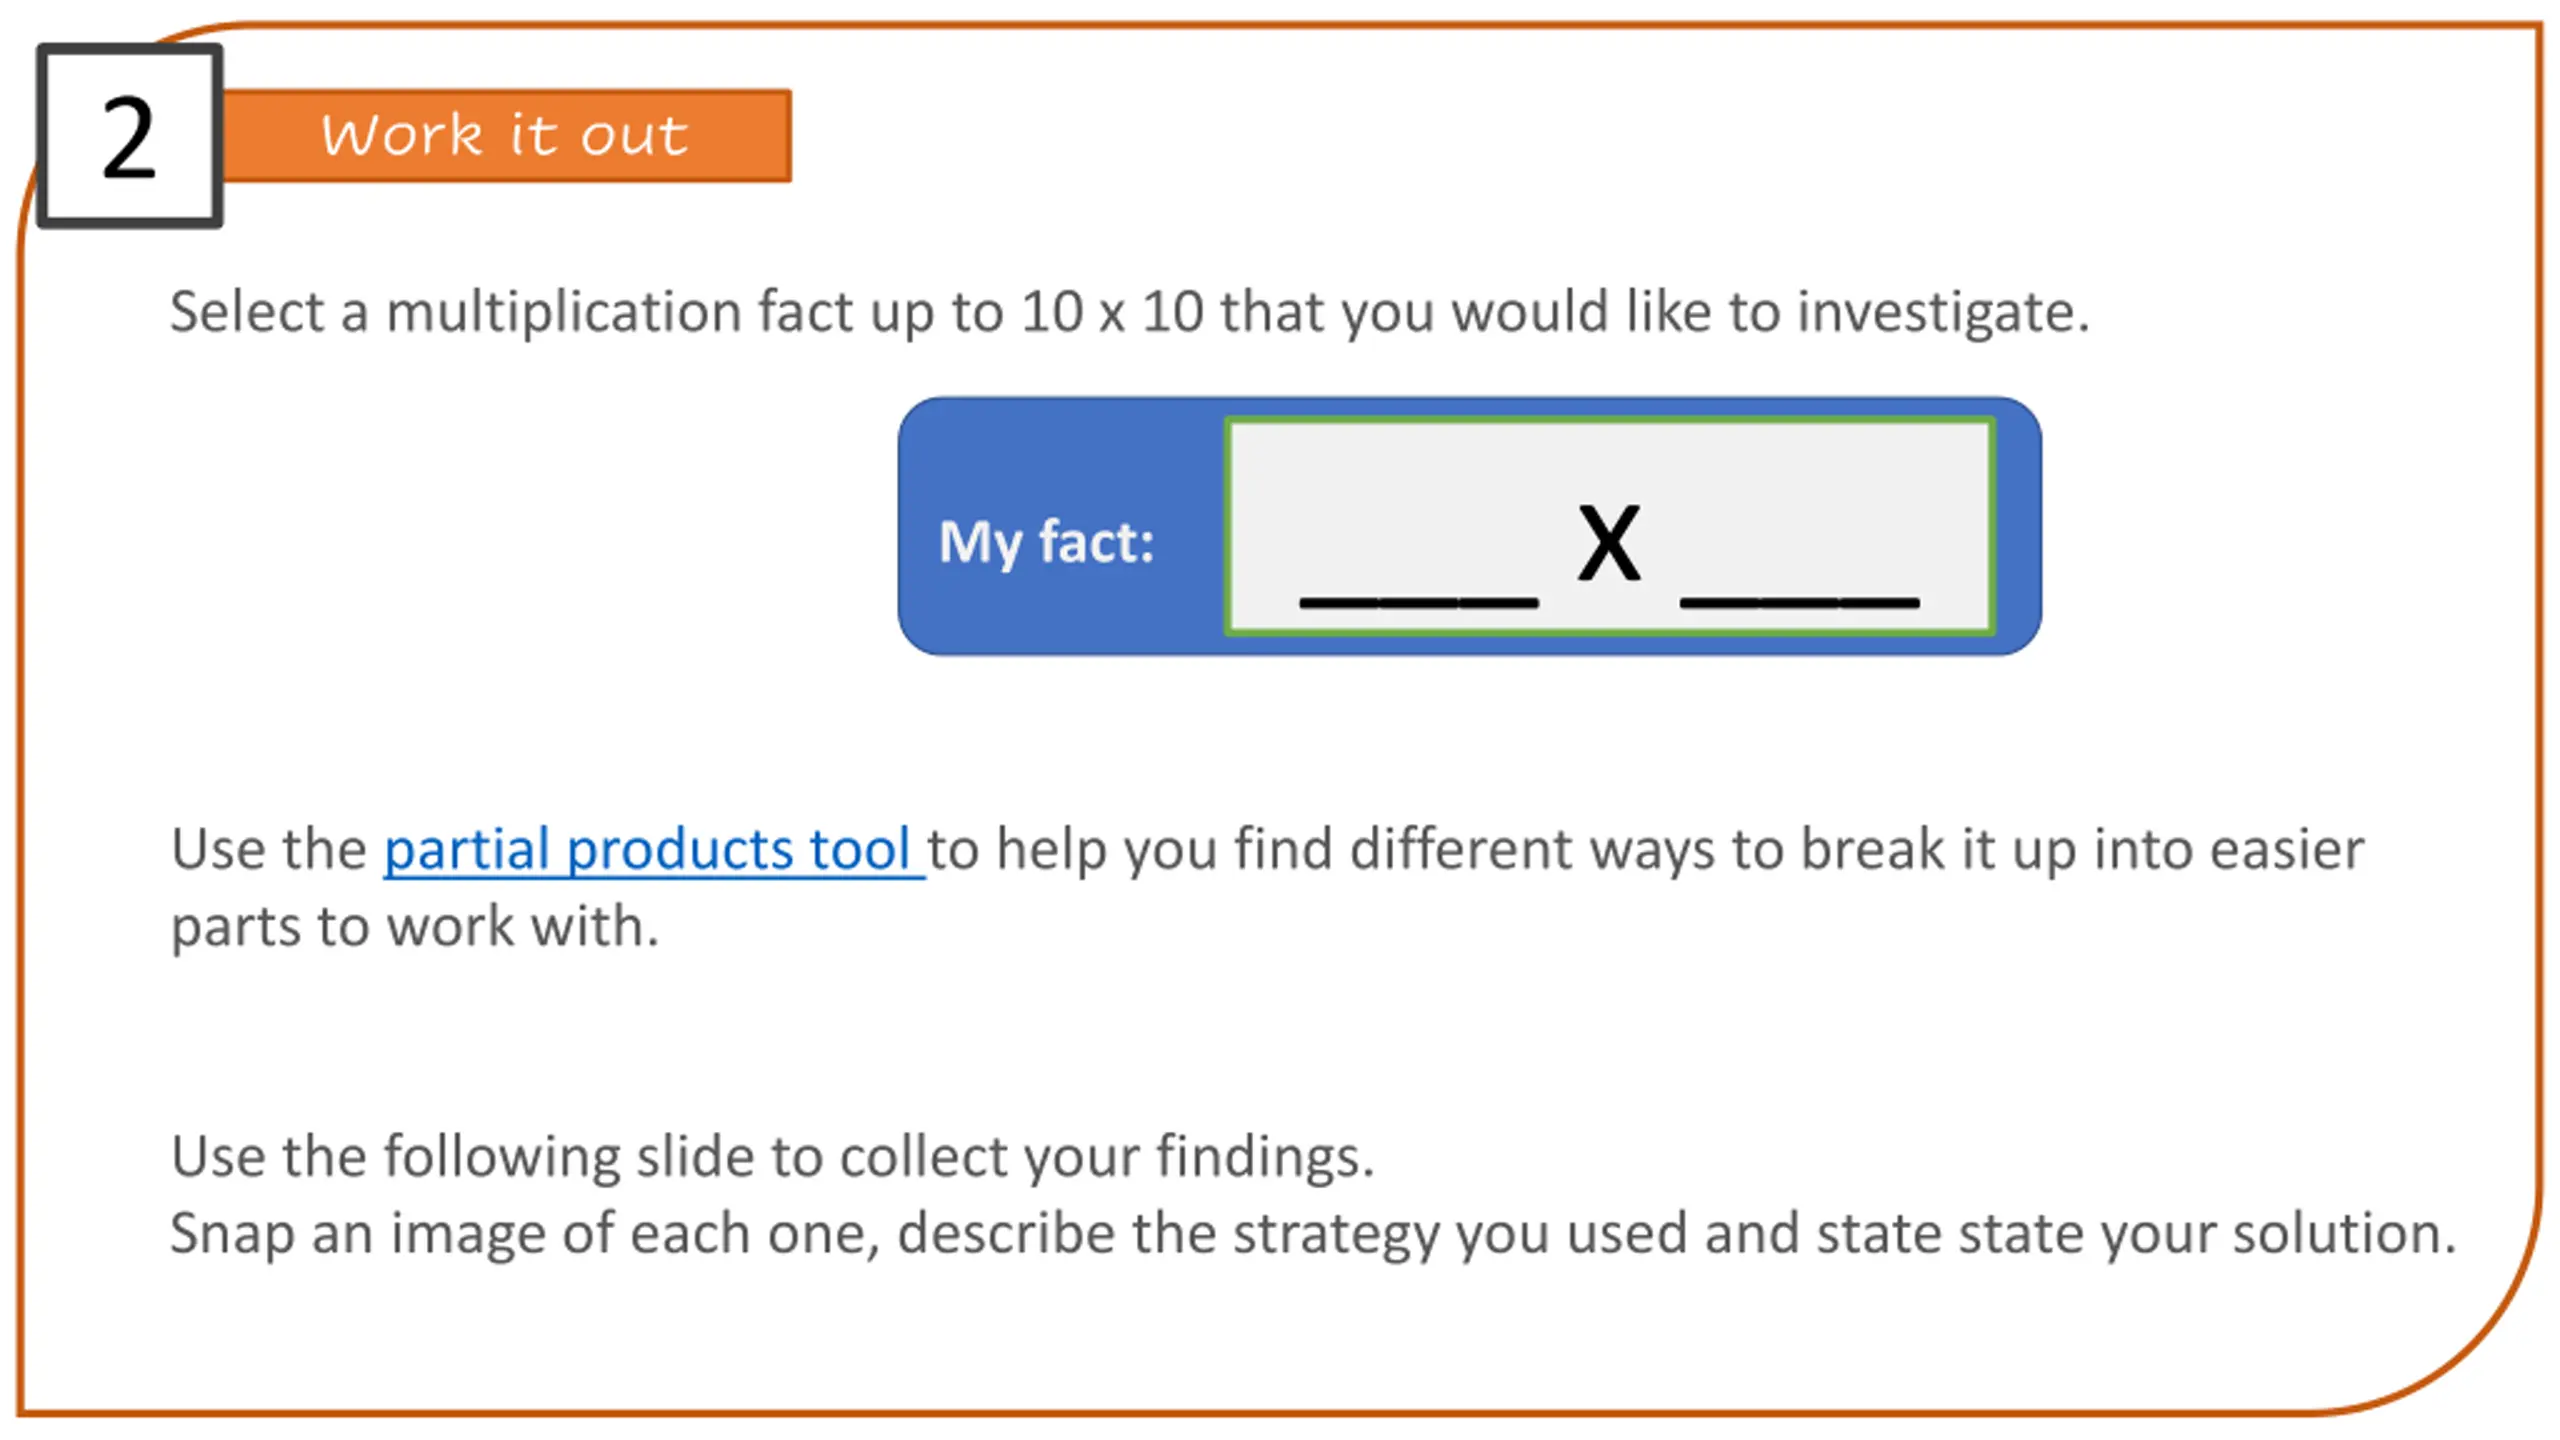Click '10 x 10' in the instruction
2560x1440 pixels.
tap(1112, 311)
